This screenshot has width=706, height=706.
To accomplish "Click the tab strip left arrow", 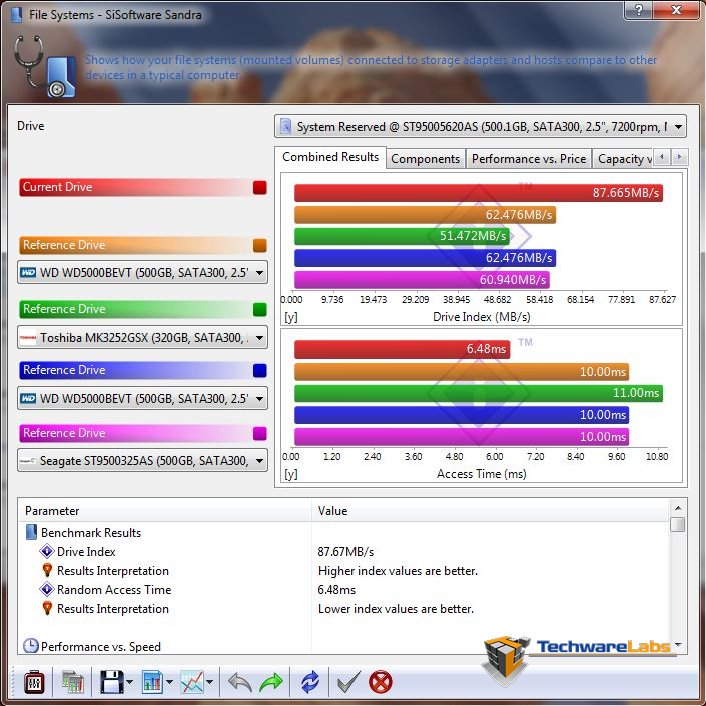I will [x=661, y=157].
